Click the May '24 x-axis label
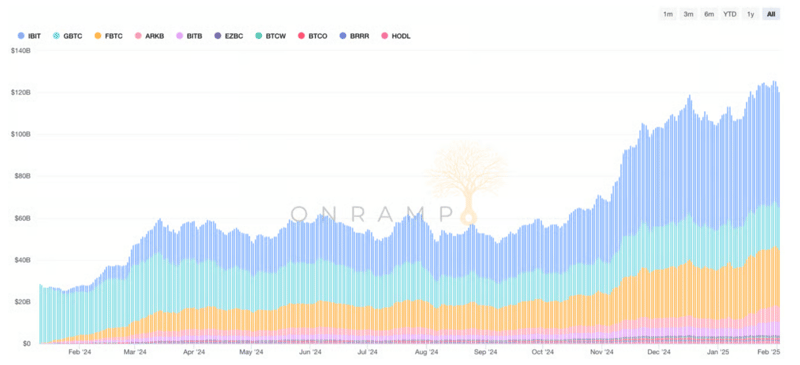 (251, 352)
